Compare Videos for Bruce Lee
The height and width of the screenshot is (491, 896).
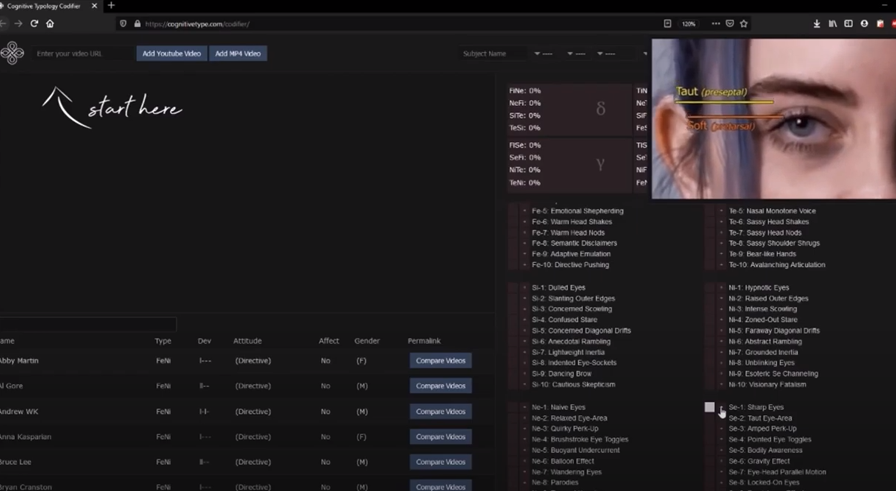point(441,462)
